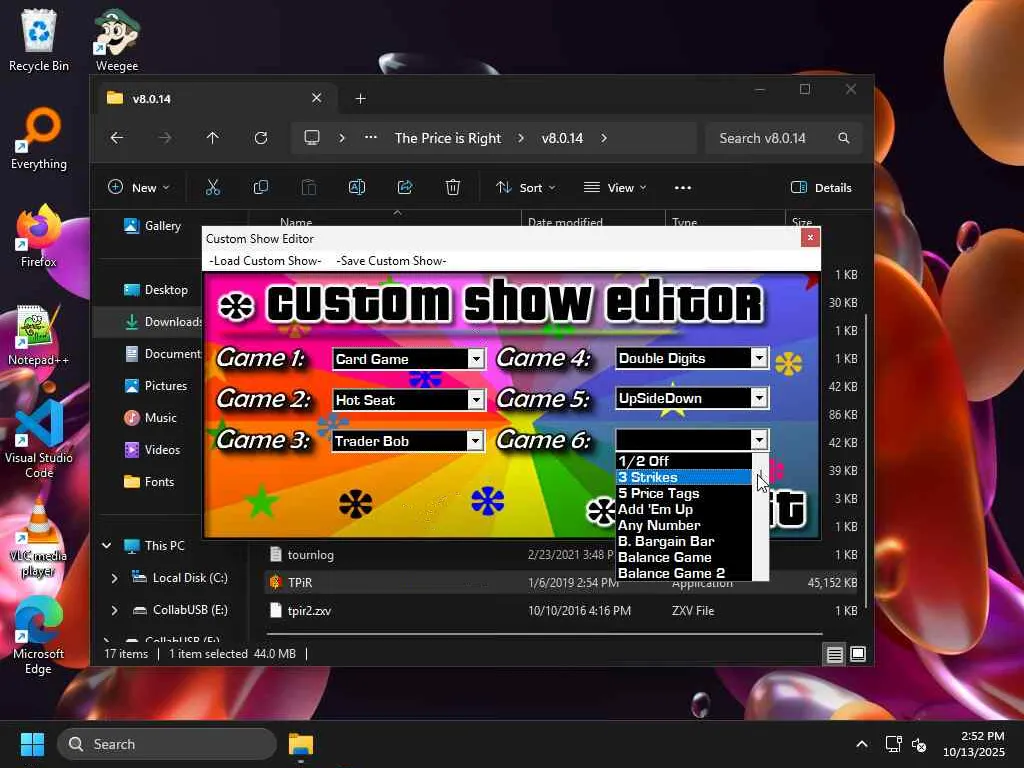Go back using the Explorer back arrow
The image size is (1024, 768).
(x=117, y=138)
